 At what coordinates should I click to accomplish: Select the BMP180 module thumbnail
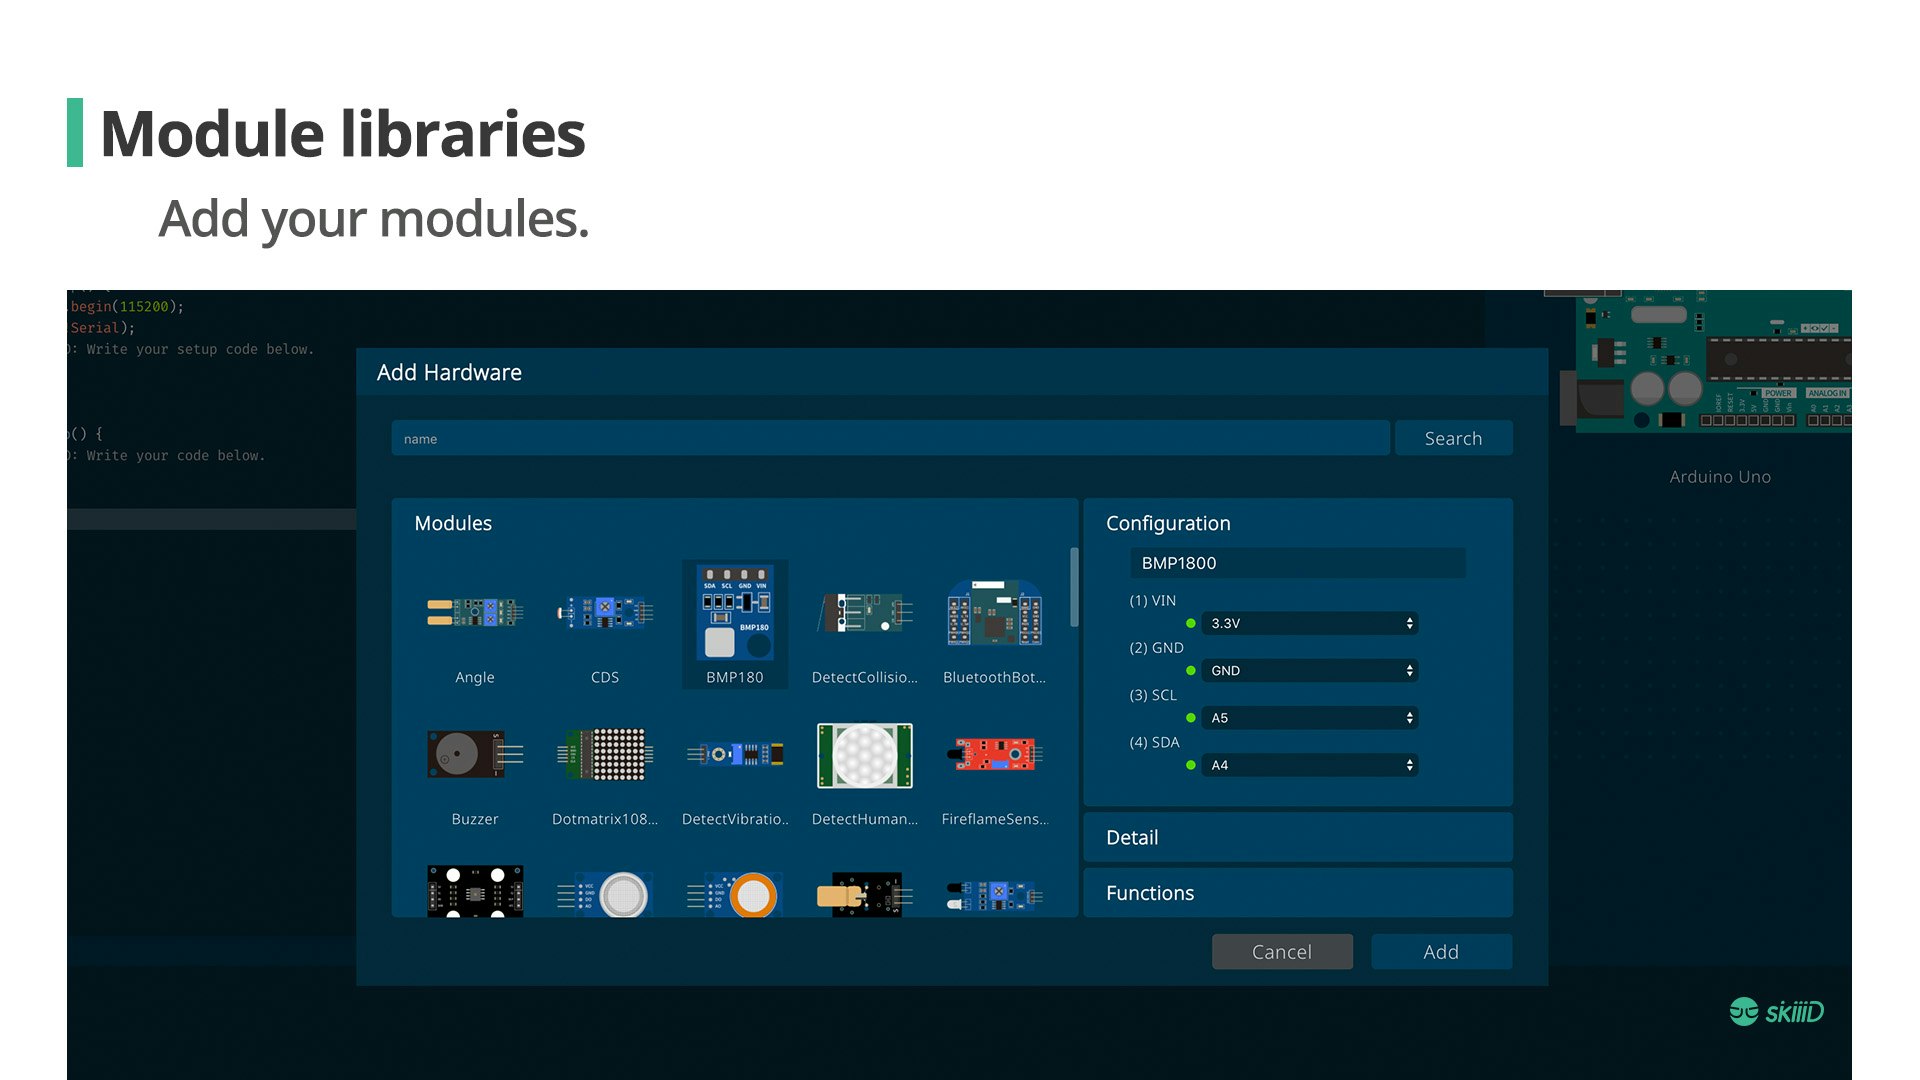pos(735,613)
